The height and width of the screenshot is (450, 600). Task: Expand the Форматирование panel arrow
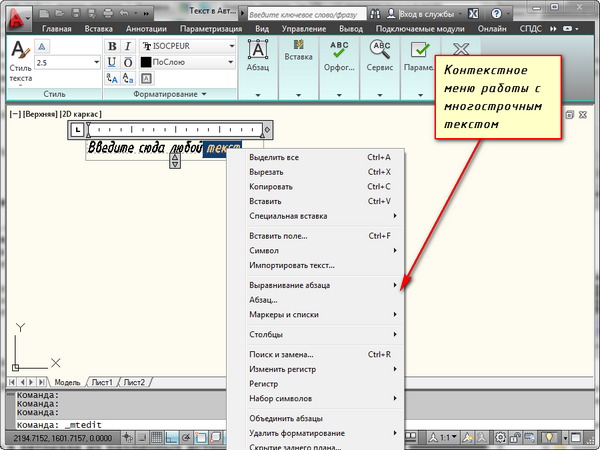(204, 94)
